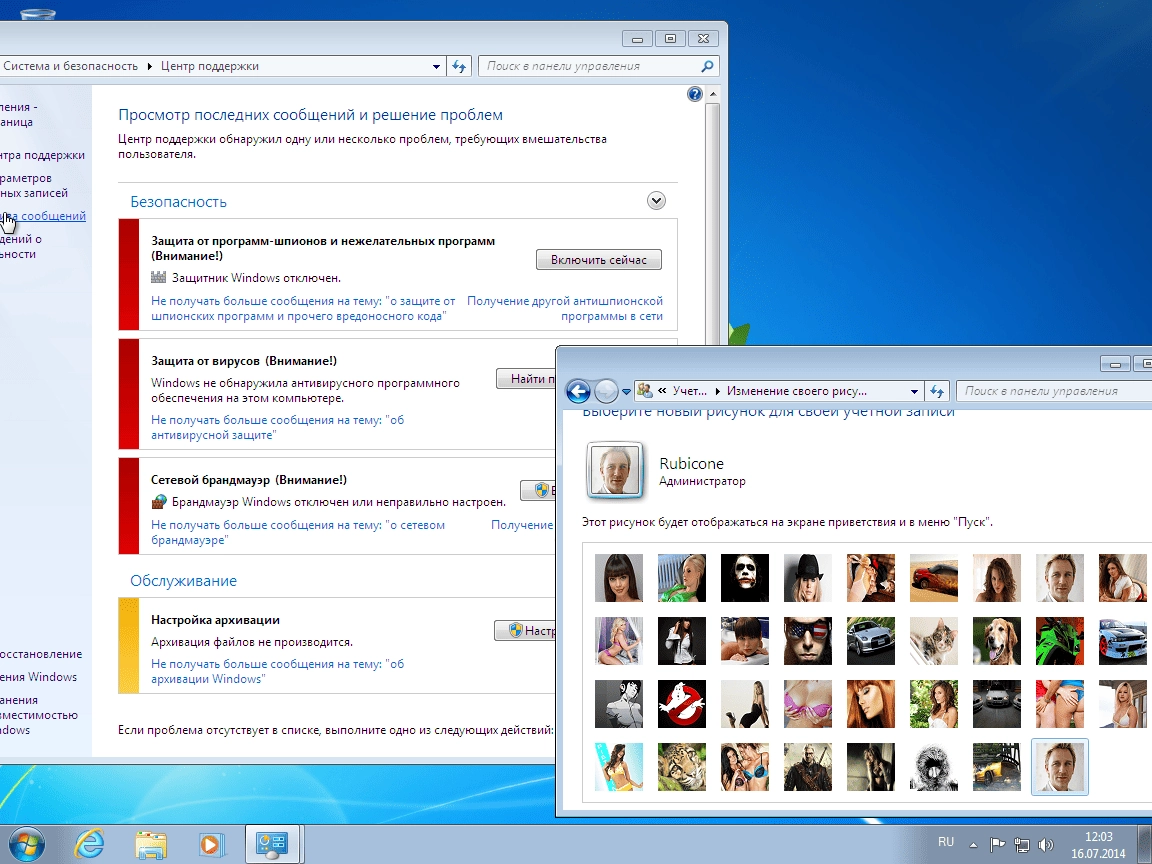
Task: Open Action Center address bar history dropdown
Action: coord(436,66)
